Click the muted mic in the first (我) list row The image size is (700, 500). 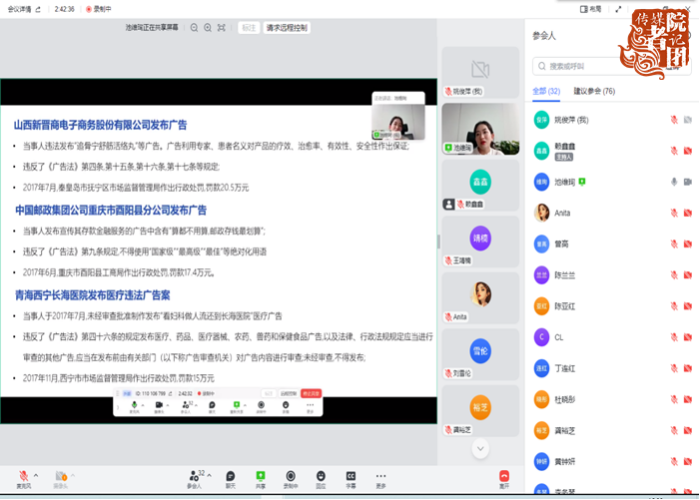pyautogui.click(x=674, y=120)
